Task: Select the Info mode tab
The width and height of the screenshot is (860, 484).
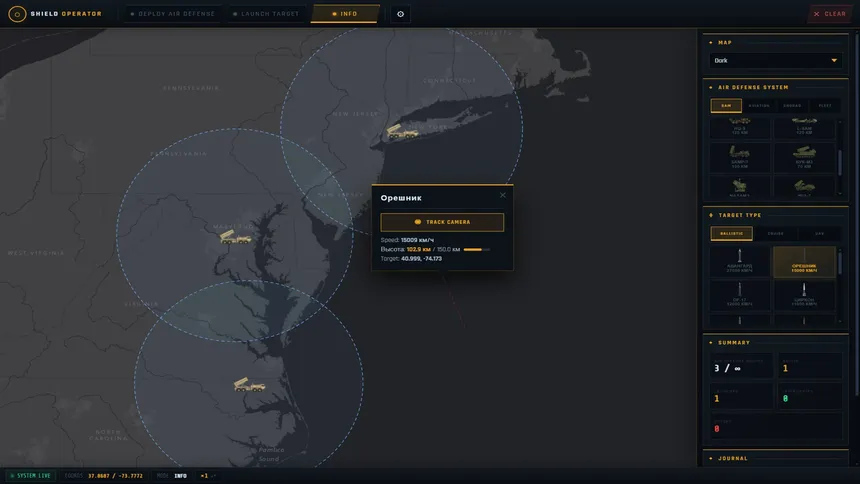Action: point(345,14)
